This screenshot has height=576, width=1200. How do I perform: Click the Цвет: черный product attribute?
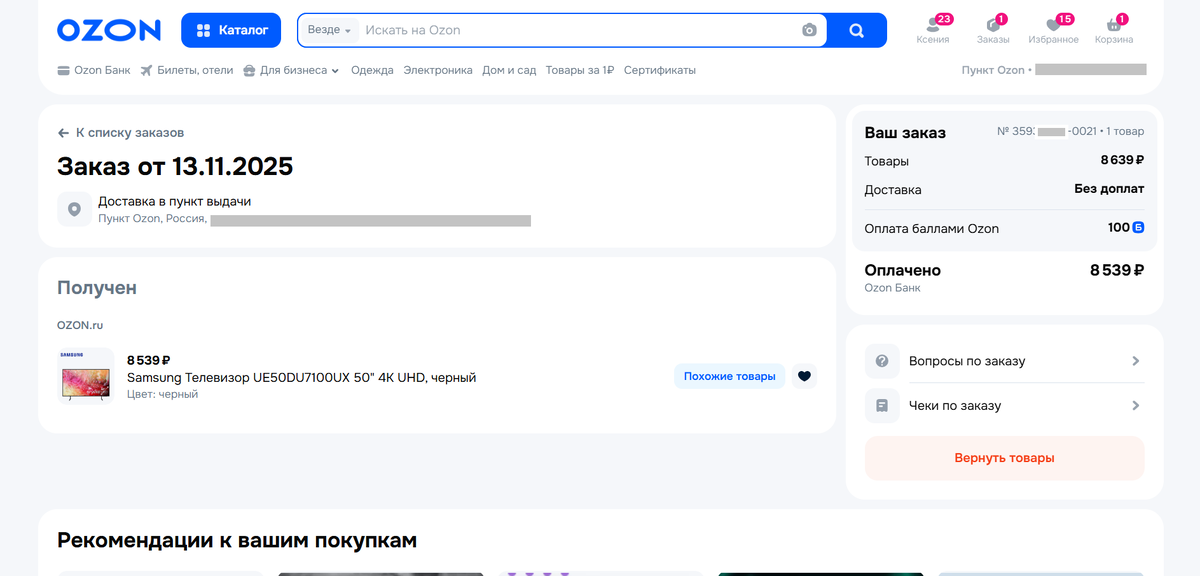[x=163, y=394]
